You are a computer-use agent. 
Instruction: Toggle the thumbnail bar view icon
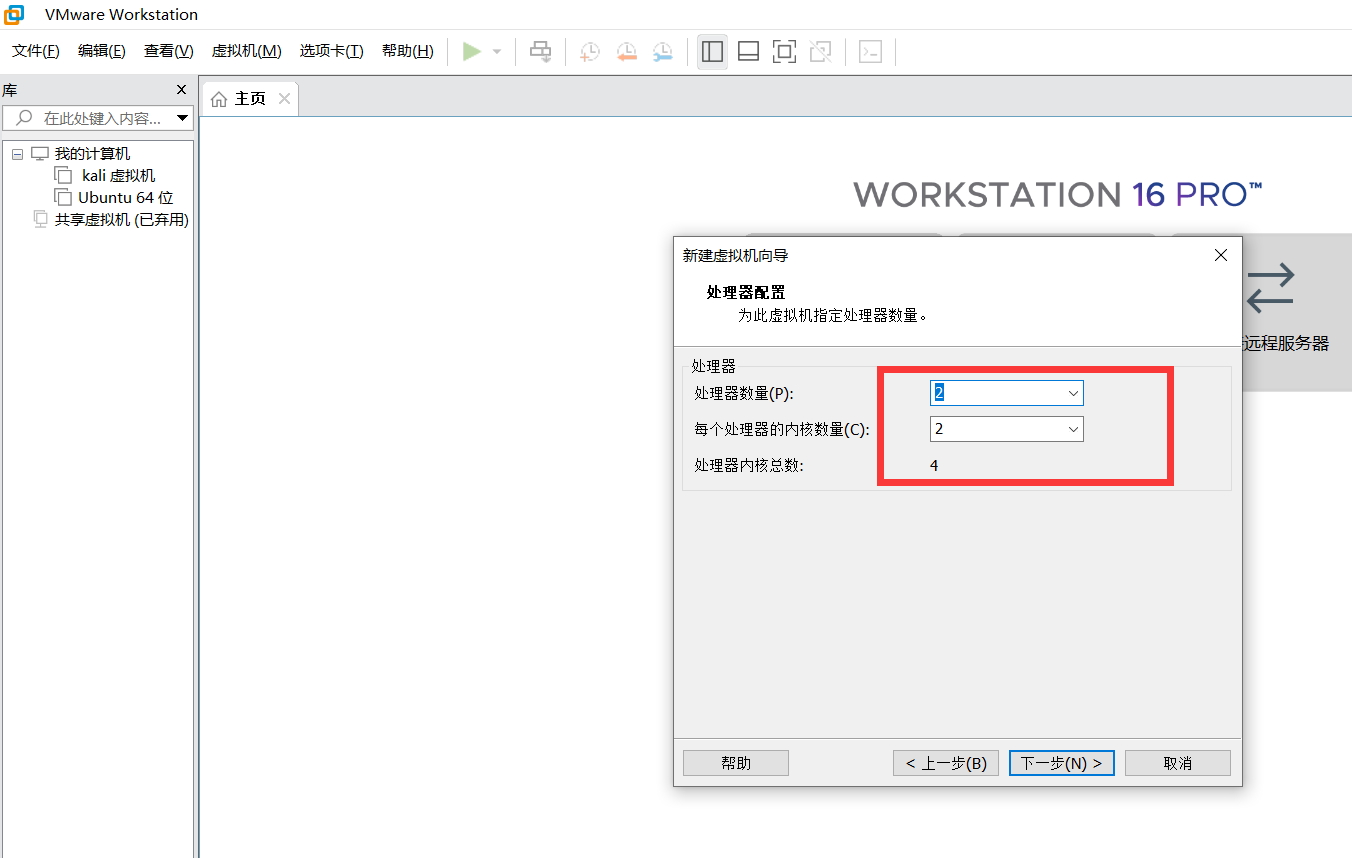click(748, 51)
